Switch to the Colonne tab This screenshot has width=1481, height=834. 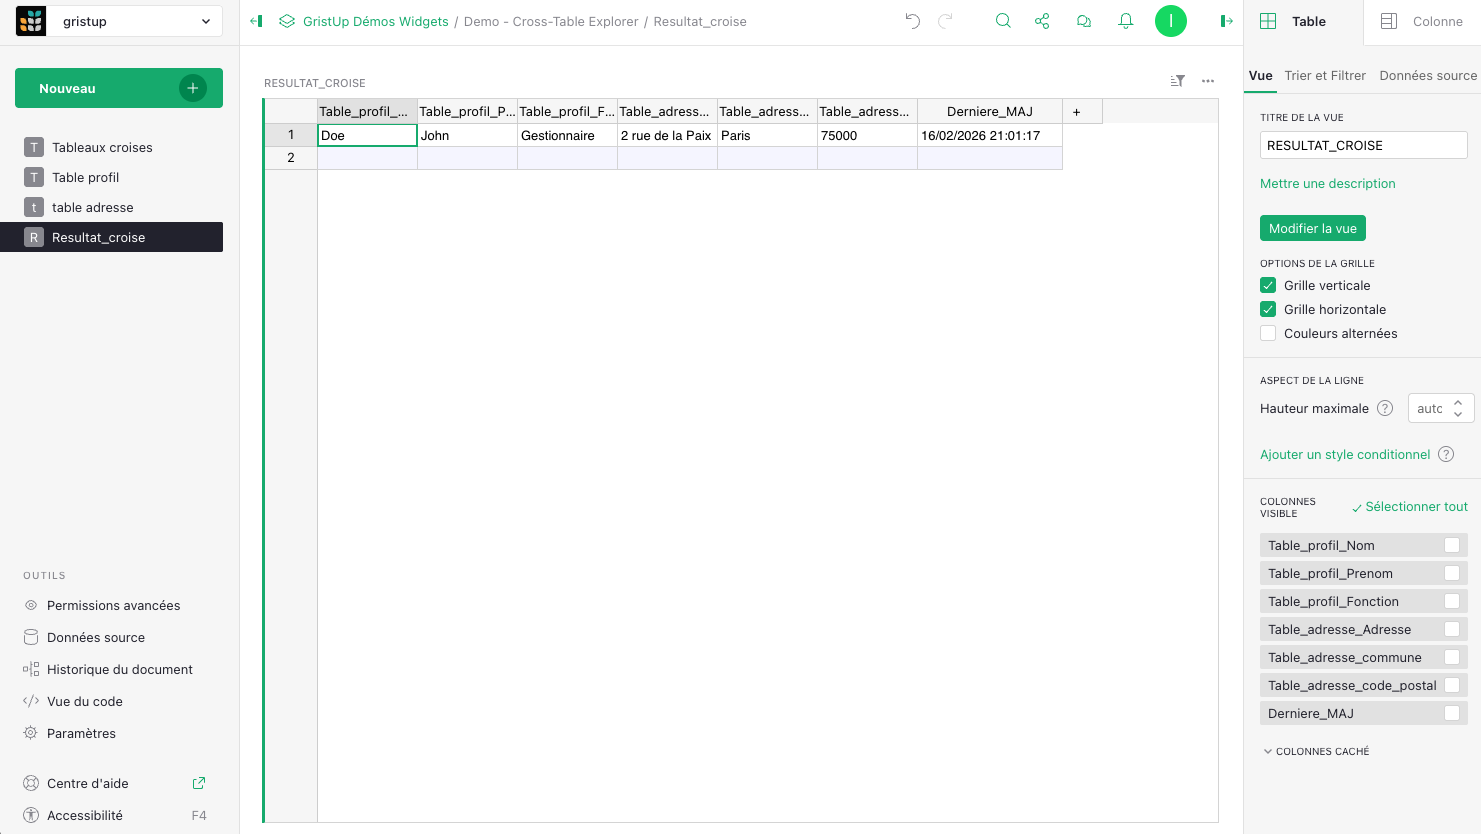[1422, 21]
